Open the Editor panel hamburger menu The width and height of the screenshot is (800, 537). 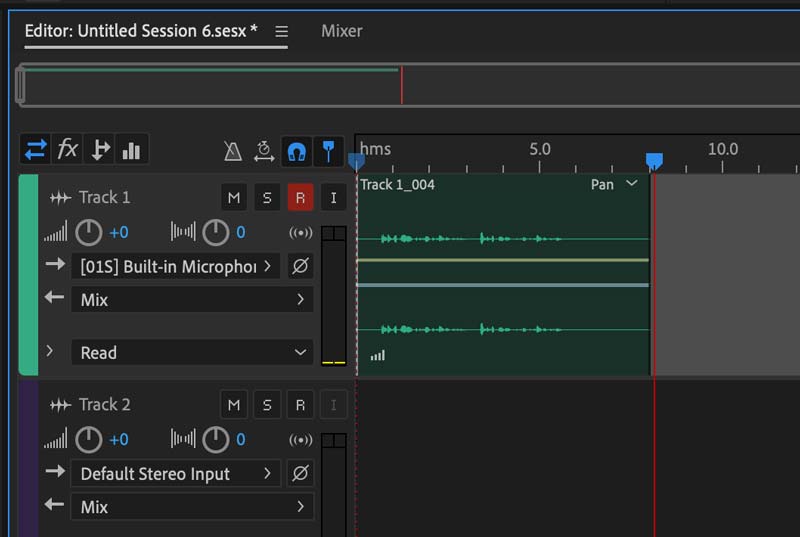coord(282,32)
